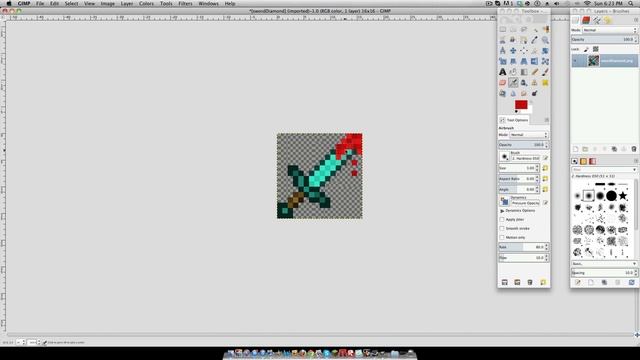640x360 pixels.
Task: Select the Rectangle Select tool
Action: coord(502,29)
